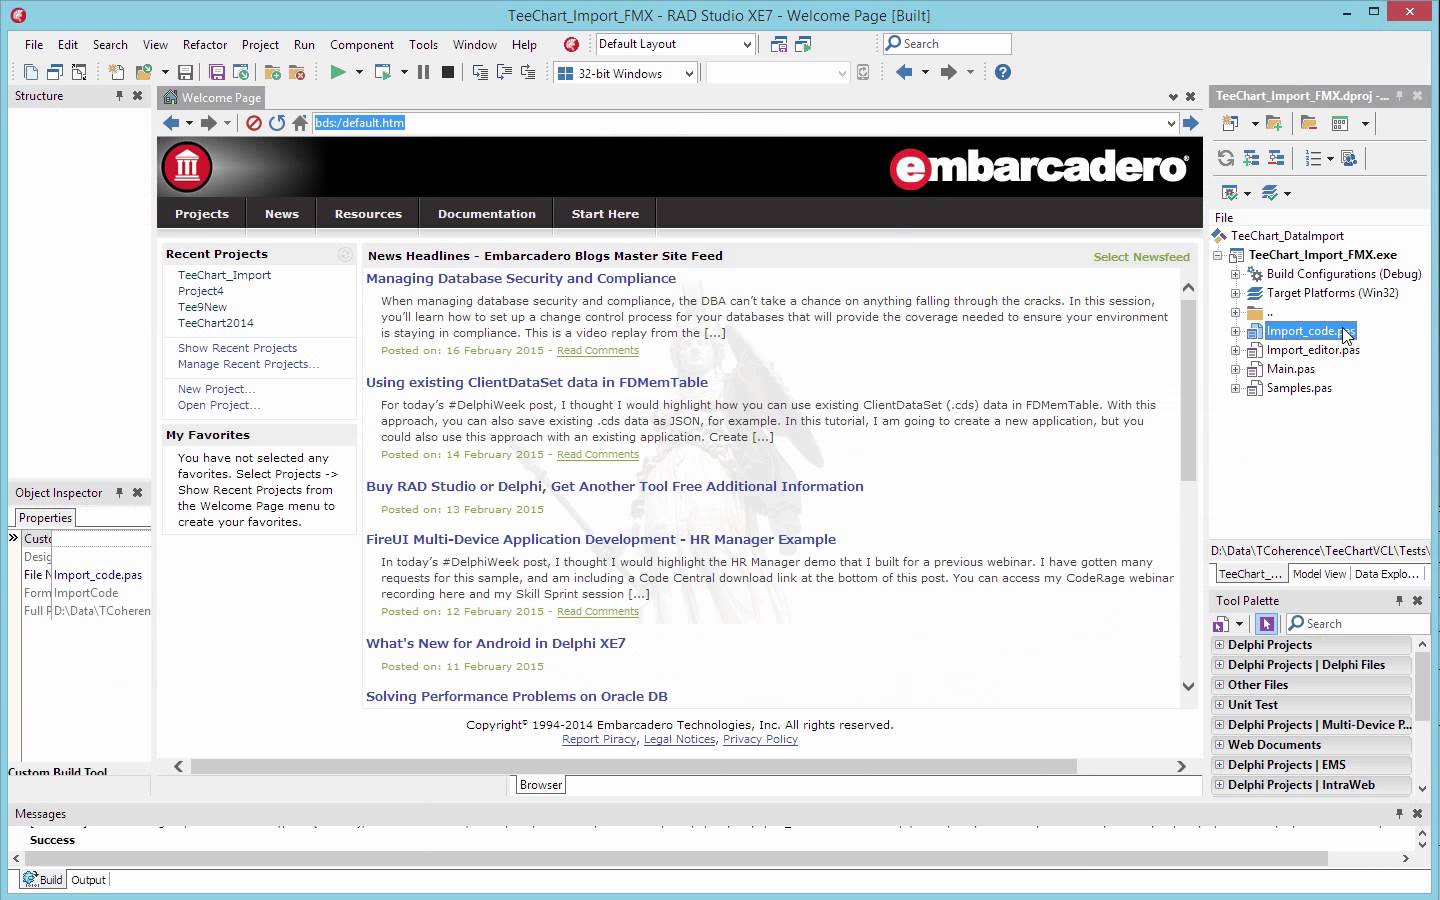Click the browser Back arrow
1440x900 pixels.
[171, 123]
